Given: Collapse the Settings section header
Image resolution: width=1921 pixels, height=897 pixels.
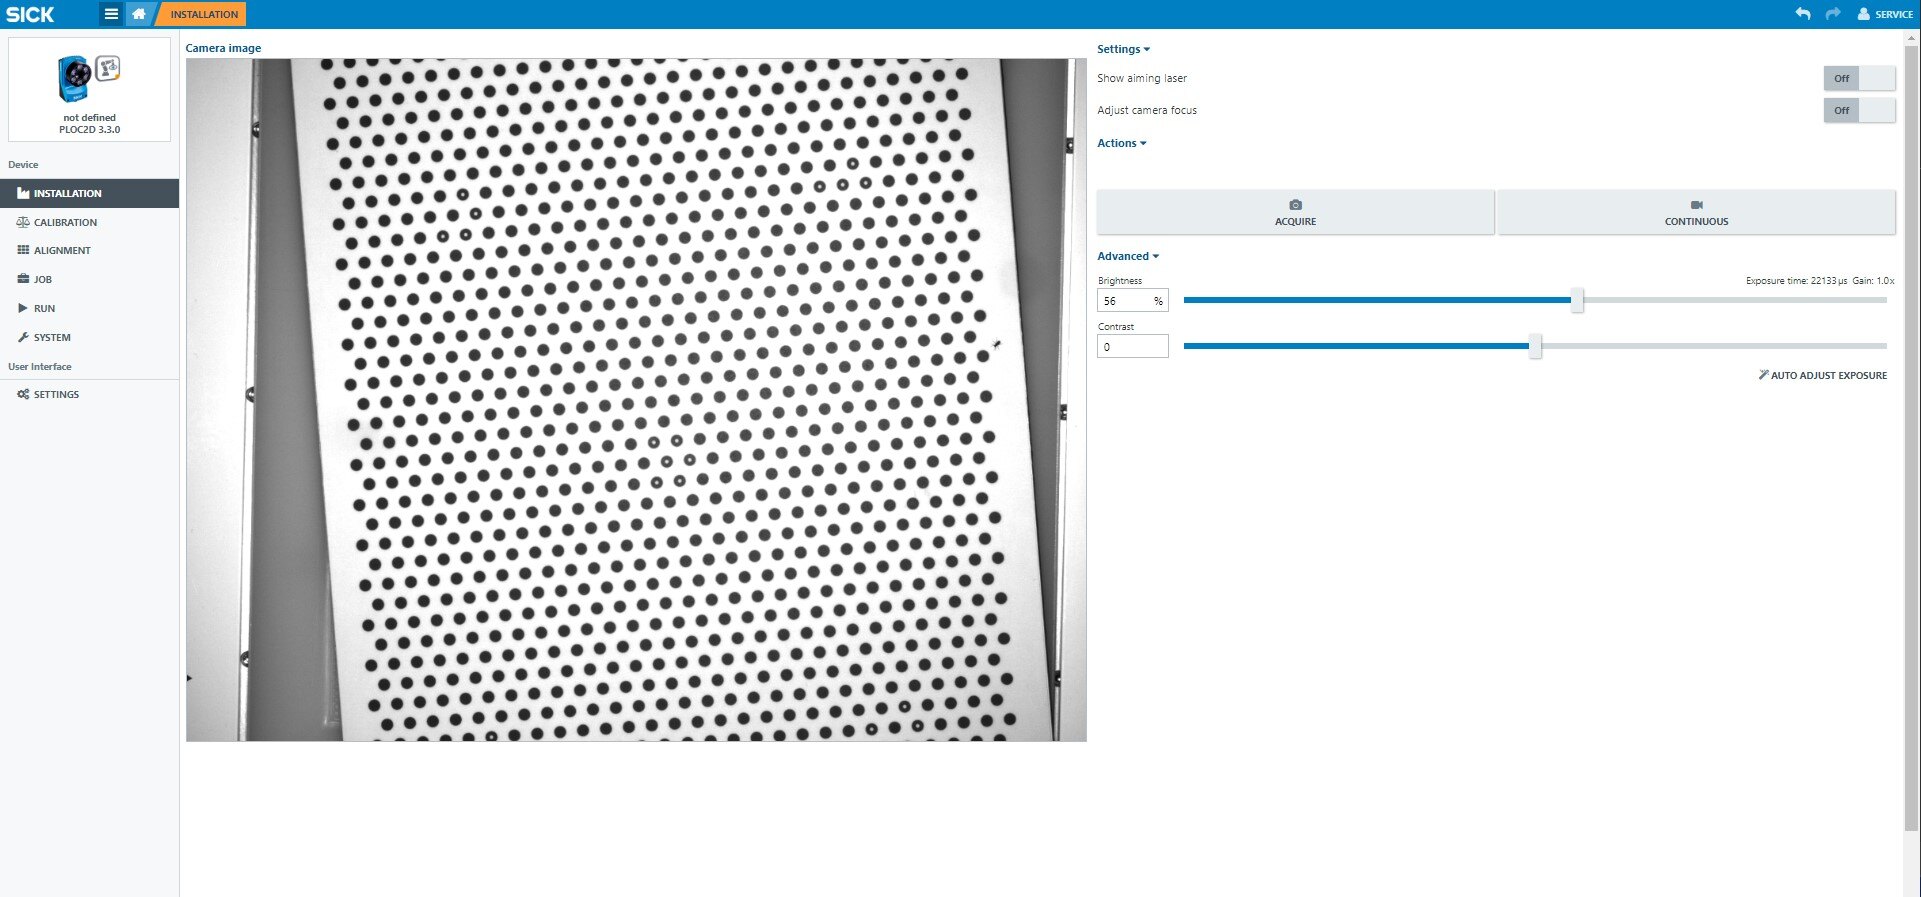Looking at the screenshot, I should 1123,49.
